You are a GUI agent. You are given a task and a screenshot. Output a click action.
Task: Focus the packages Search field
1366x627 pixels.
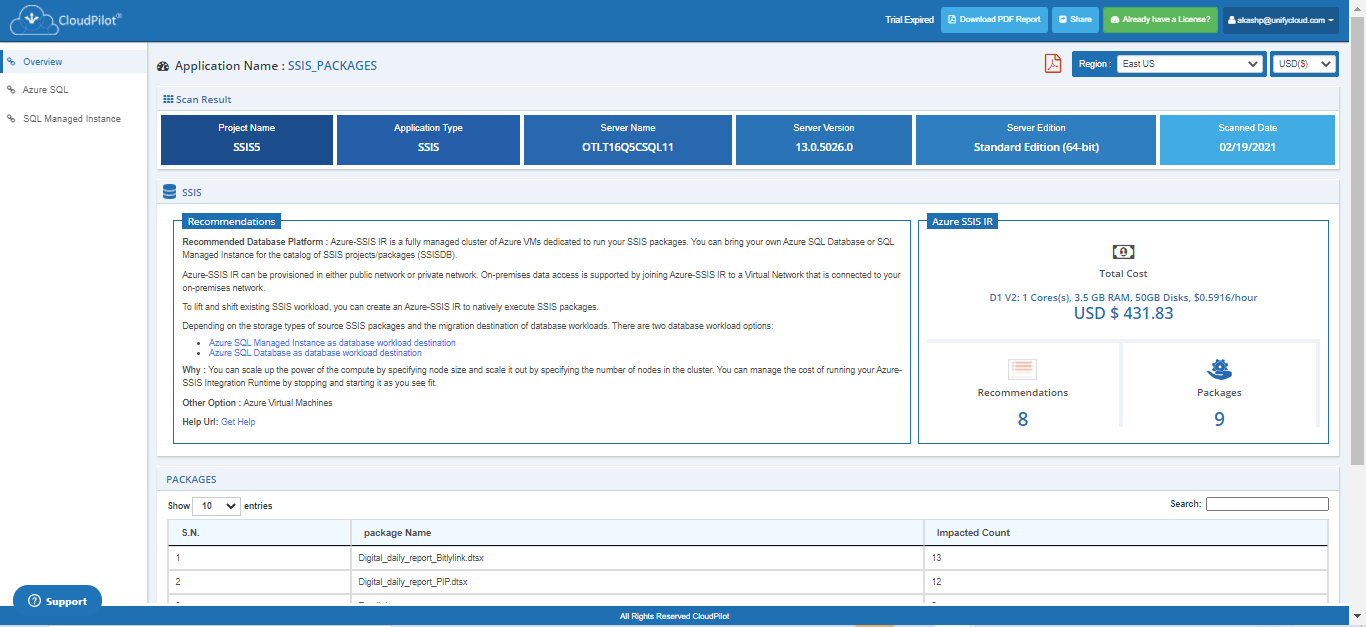(1267, 504)
